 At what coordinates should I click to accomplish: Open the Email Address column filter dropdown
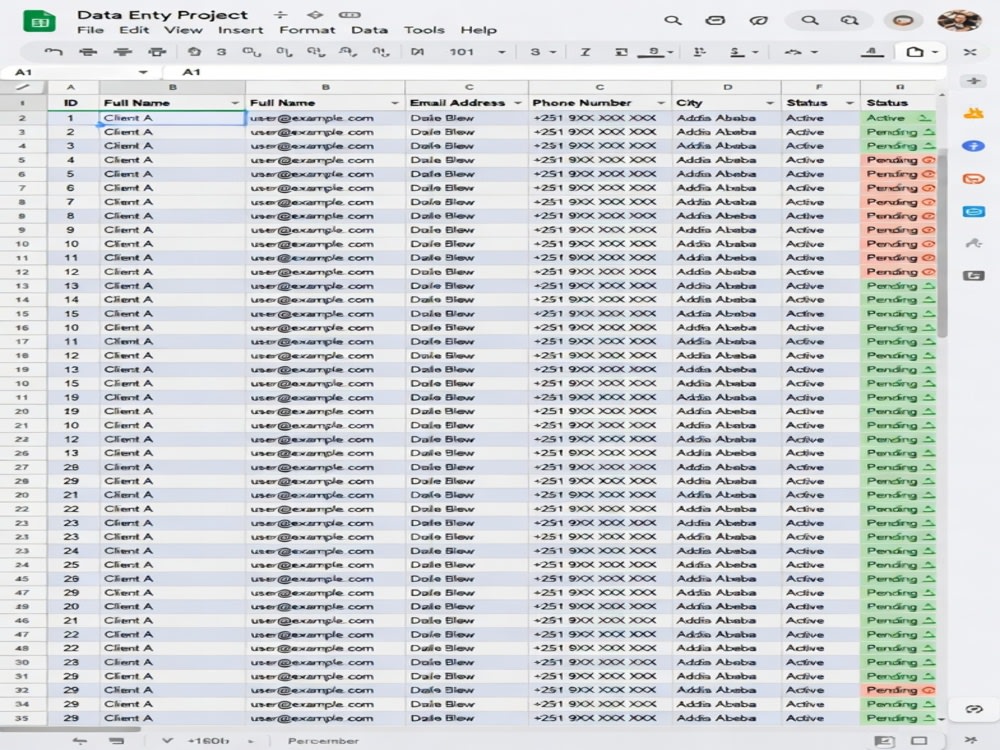pyautogui.click(x=518, y=103)
